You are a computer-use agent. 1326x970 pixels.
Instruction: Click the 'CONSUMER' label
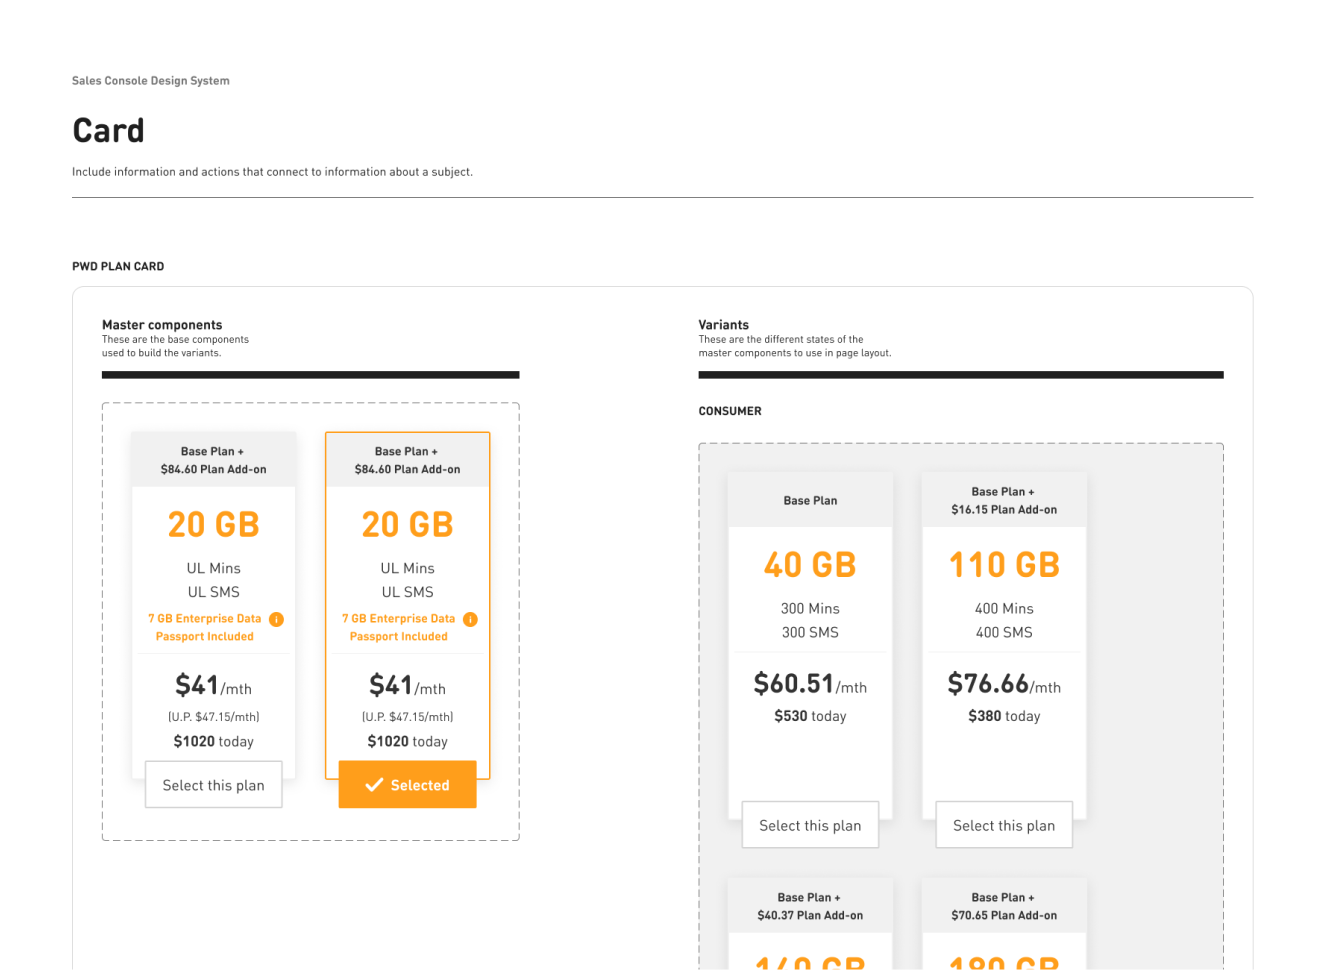[x=730, y=411]
